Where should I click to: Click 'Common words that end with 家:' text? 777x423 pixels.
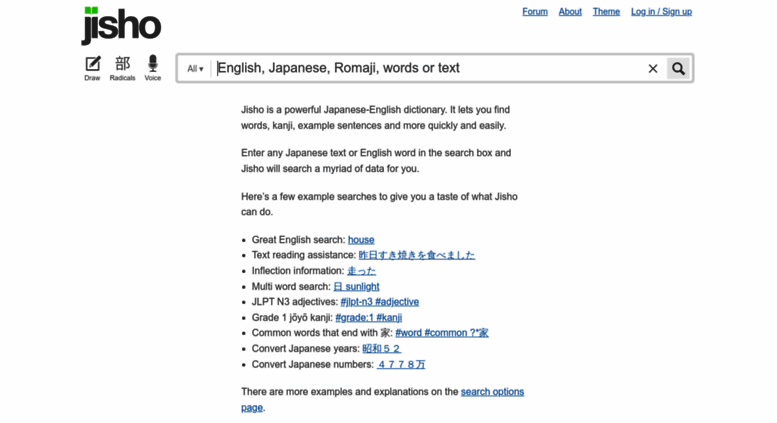(x=322, y=333)
